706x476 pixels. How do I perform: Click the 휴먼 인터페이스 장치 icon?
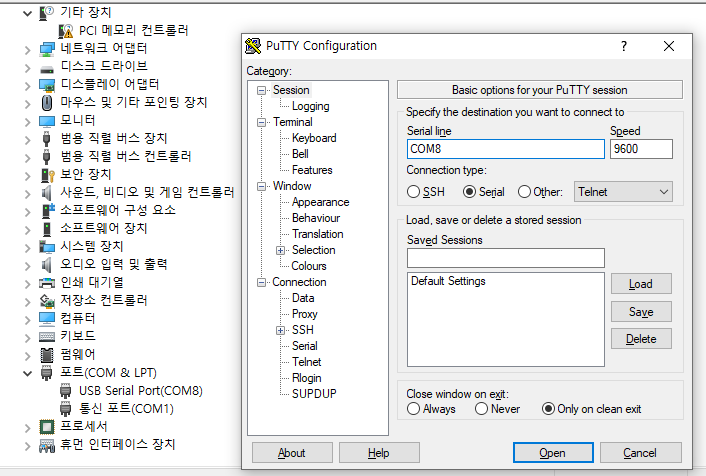47,446
